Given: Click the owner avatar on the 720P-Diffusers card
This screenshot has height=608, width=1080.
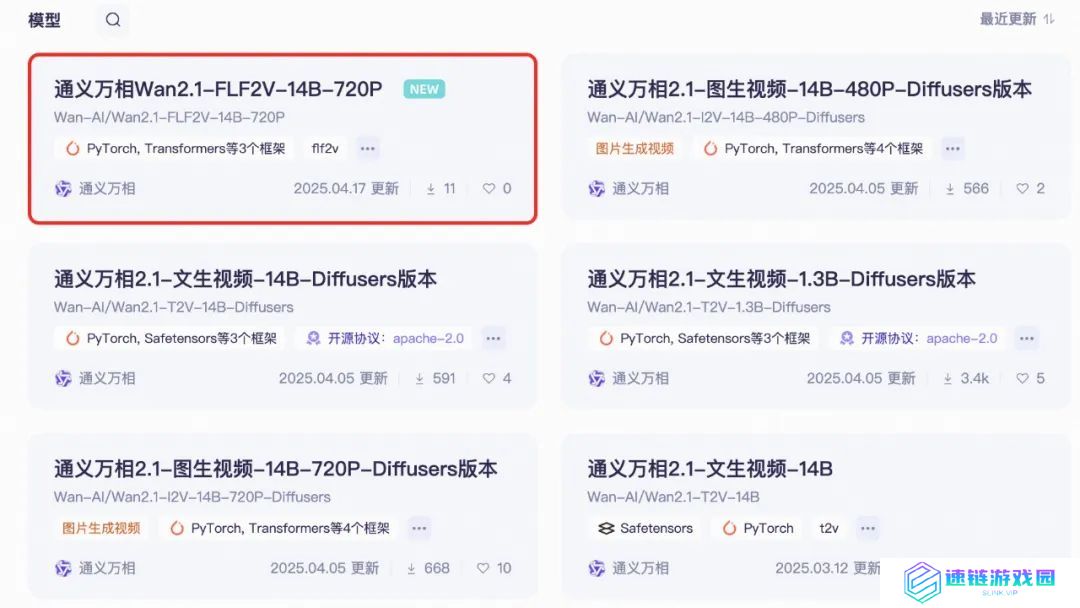Looking at the screenshot, I should 63,569.
